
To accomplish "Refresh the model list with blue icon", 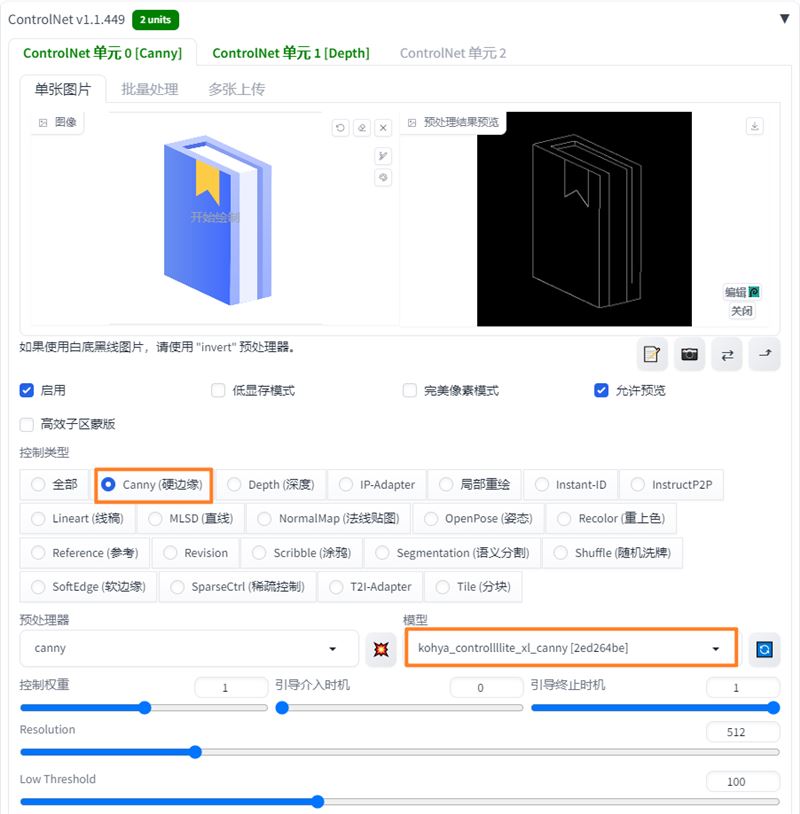I will (x=764, y=649).
